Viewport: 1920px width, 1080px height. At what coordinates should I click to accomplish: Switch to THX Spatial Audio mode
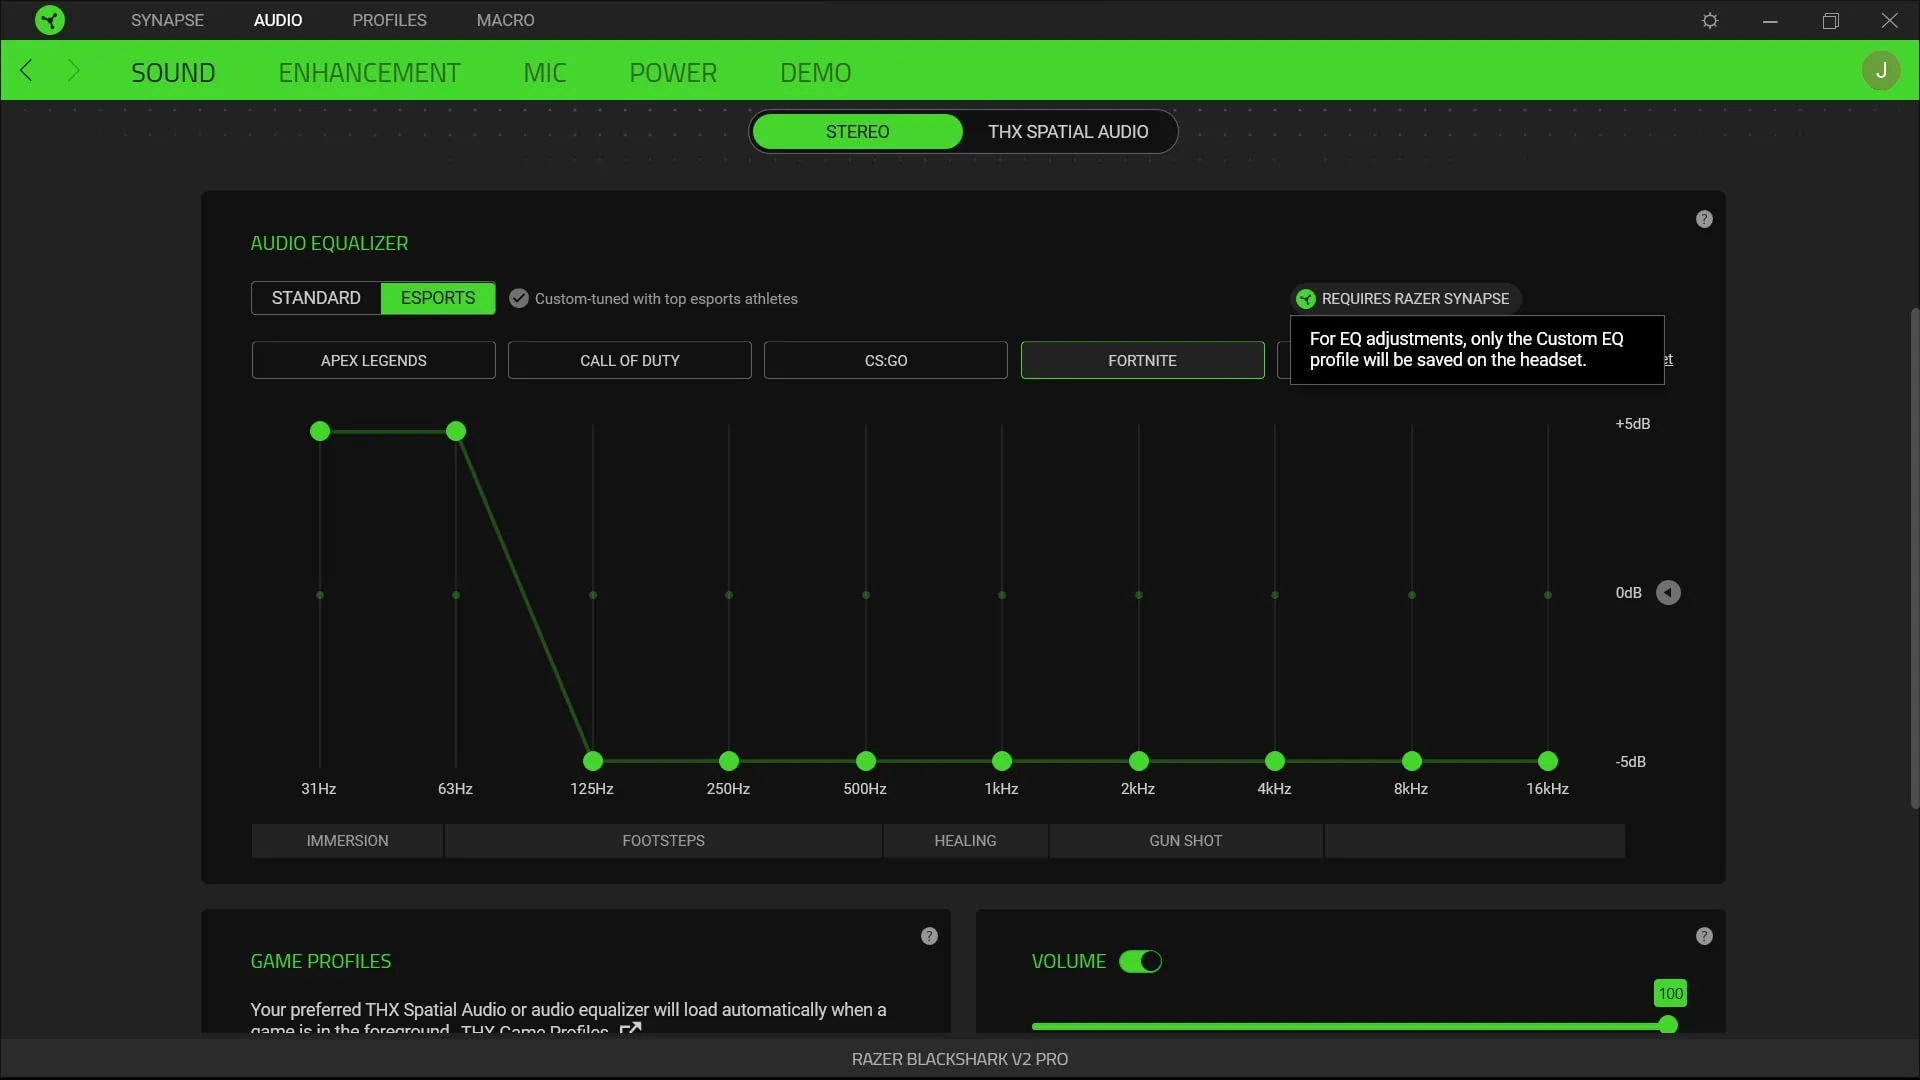pyautogui.click(x=1068, y=132)
